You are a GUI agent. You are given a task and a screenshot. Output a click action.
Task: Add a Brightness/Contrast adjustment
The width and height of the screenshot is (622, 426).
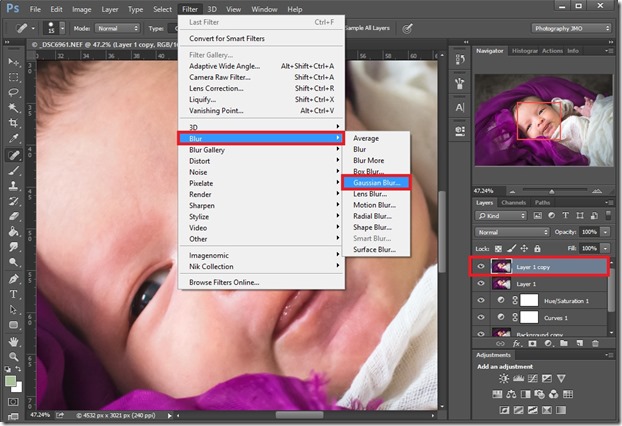point(504,378)
